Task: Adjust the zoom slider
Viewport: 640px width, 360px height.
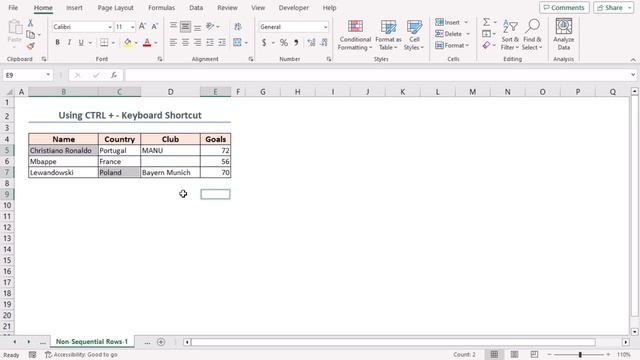Action: [x=580, y=355]
